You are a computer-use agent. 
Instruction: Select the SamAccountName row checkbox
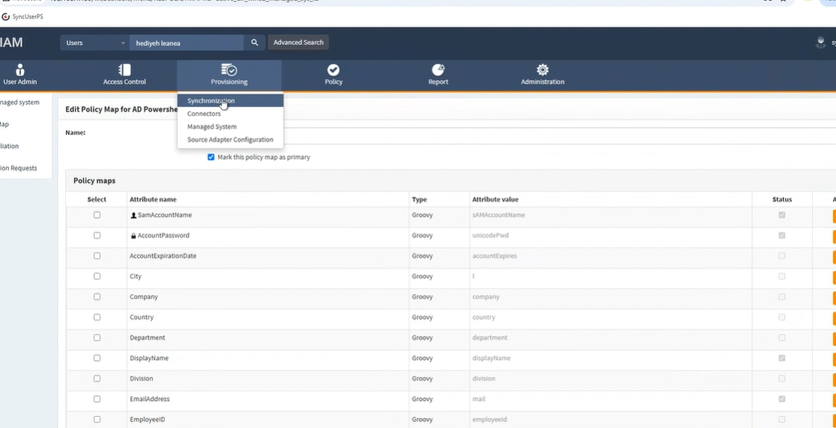tap(97, 215)
